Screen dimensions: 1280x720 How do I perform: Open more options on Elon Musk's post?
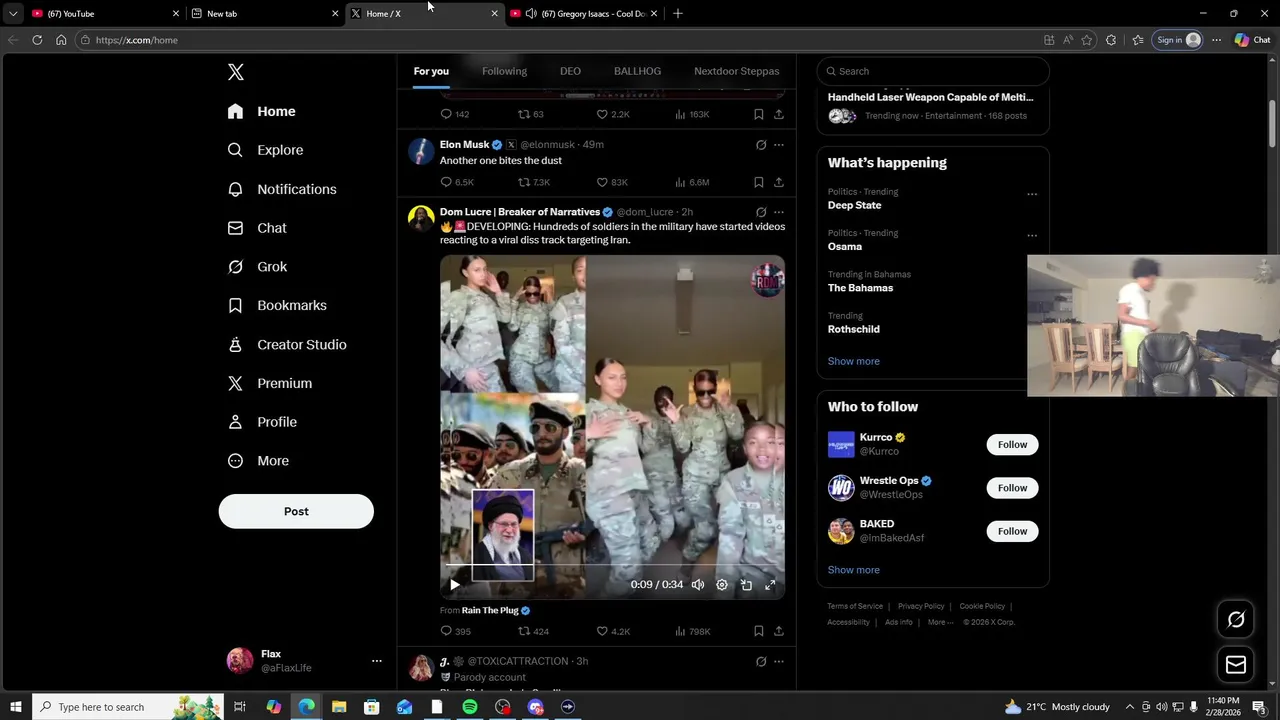pyautogui.click(x=779, y=145)
